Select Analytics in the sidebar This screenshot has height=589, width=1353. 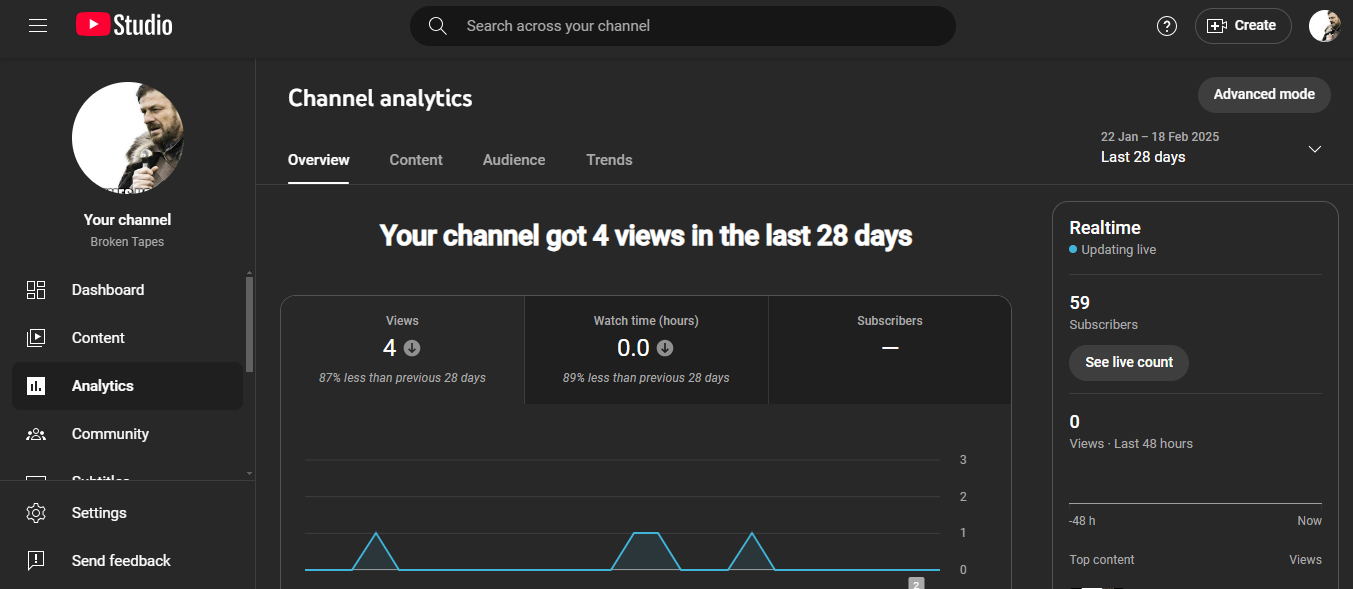[x=102, y=386]
